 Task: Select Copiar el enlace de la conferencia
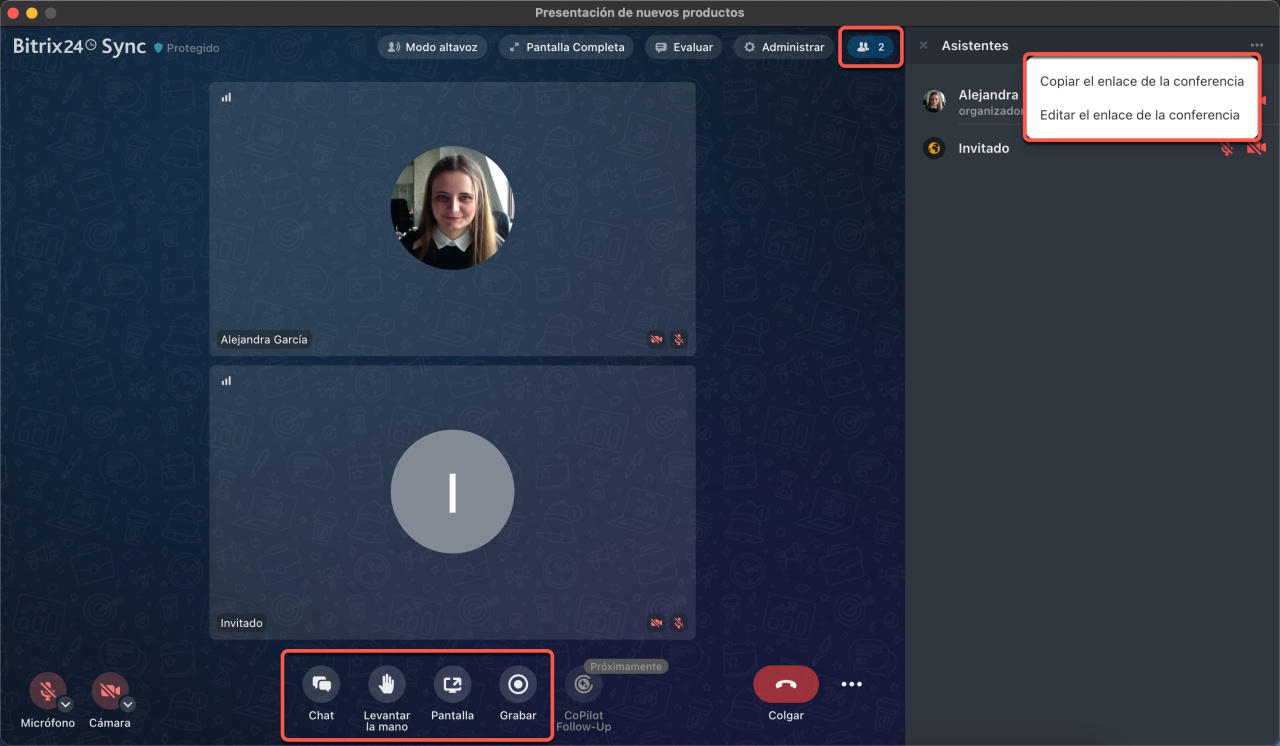pos(1141,81)
